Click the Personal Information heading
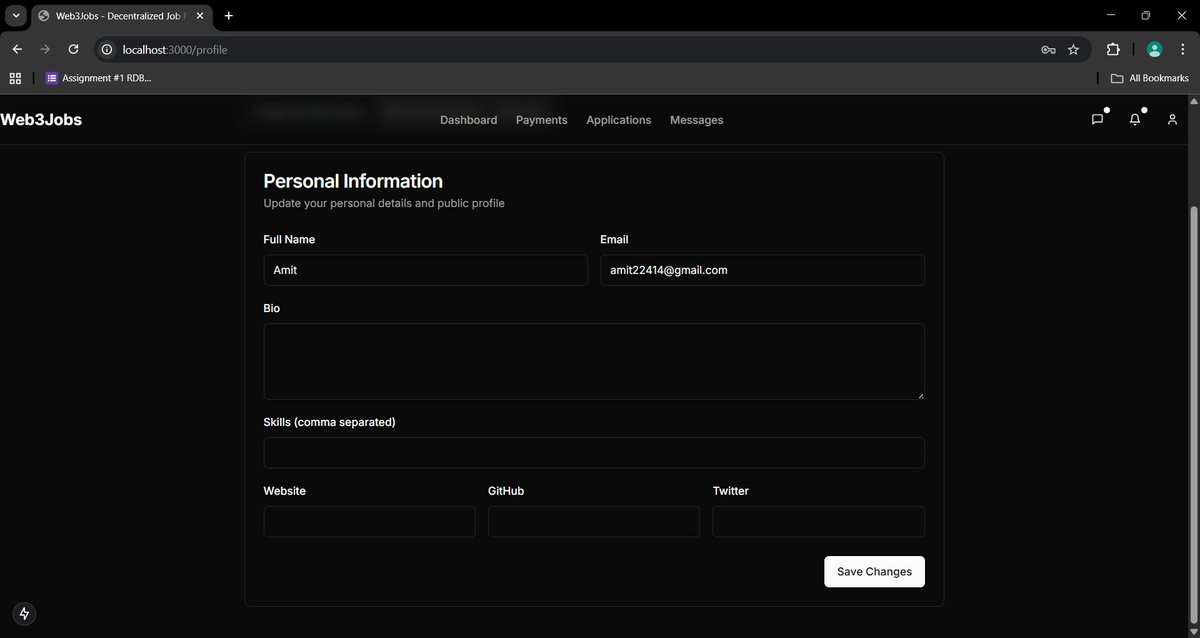The width and height of the screenshot is (1200, 638). pos(353,181)
